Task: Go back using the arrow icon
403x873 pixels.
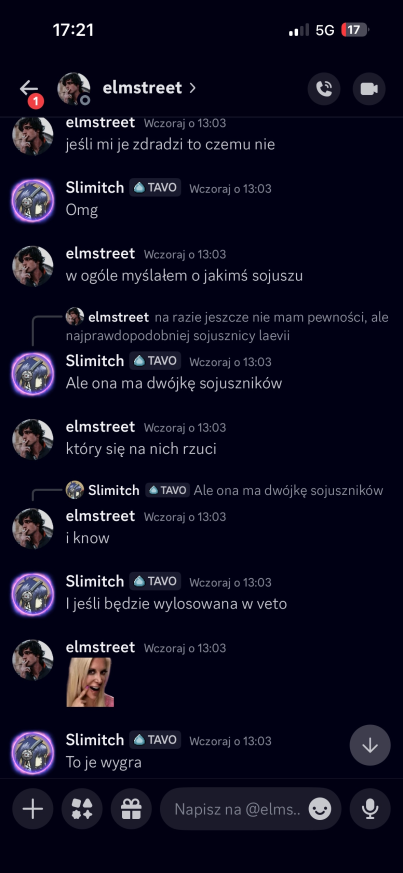Action: click(29, 88)
